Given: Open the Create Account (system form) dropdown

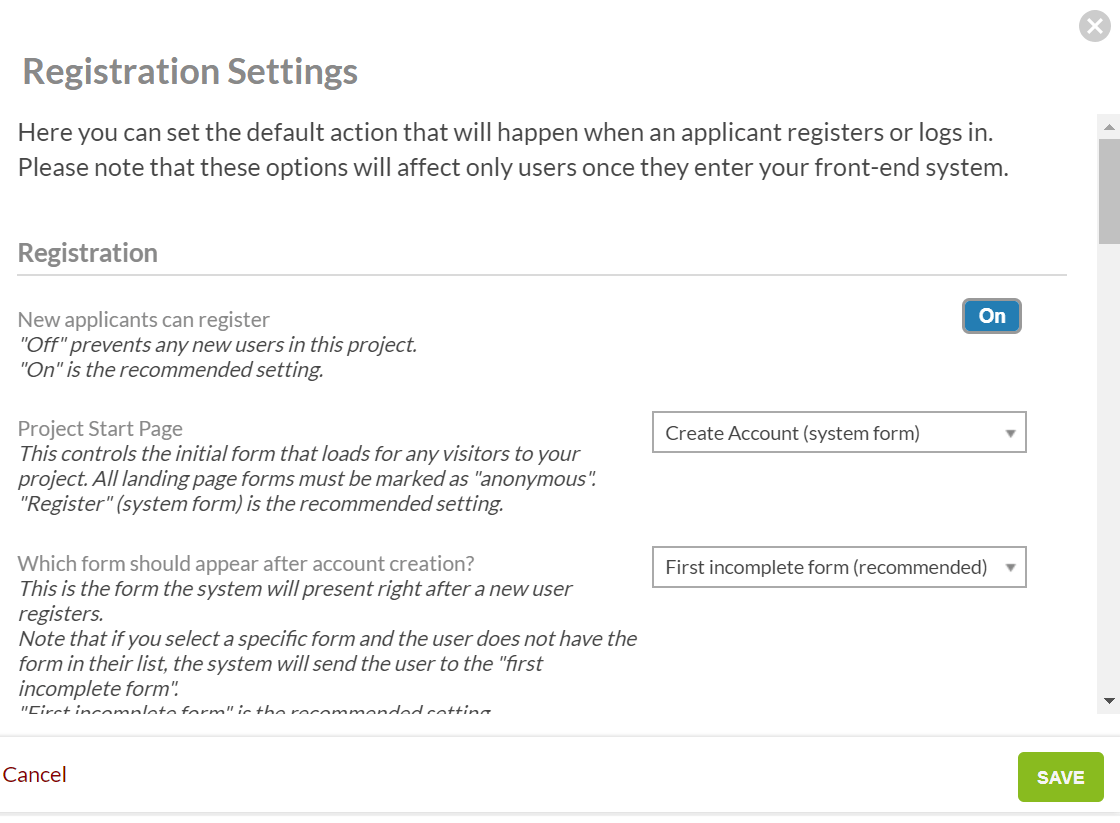Looking at the screenshot, I should point(838,433).
